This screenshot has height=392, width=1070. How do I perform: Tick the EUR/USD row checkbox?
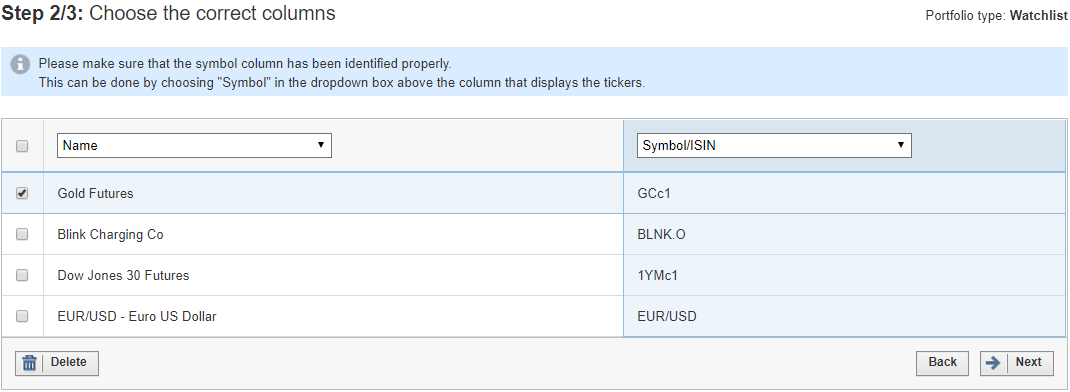22,316
